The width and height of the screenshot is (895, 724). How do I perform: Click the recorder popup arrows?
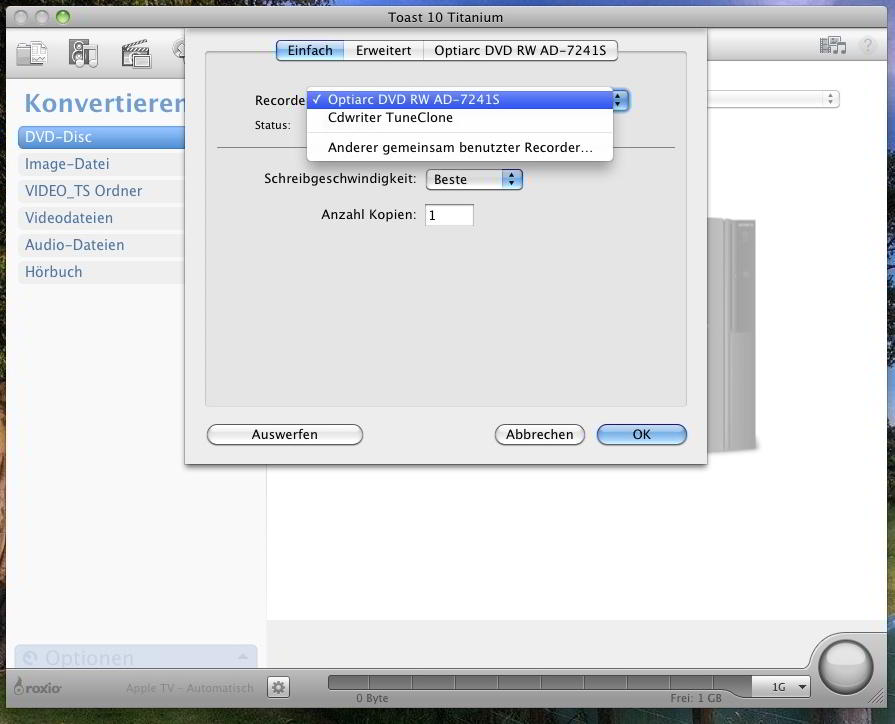(620, 100)
